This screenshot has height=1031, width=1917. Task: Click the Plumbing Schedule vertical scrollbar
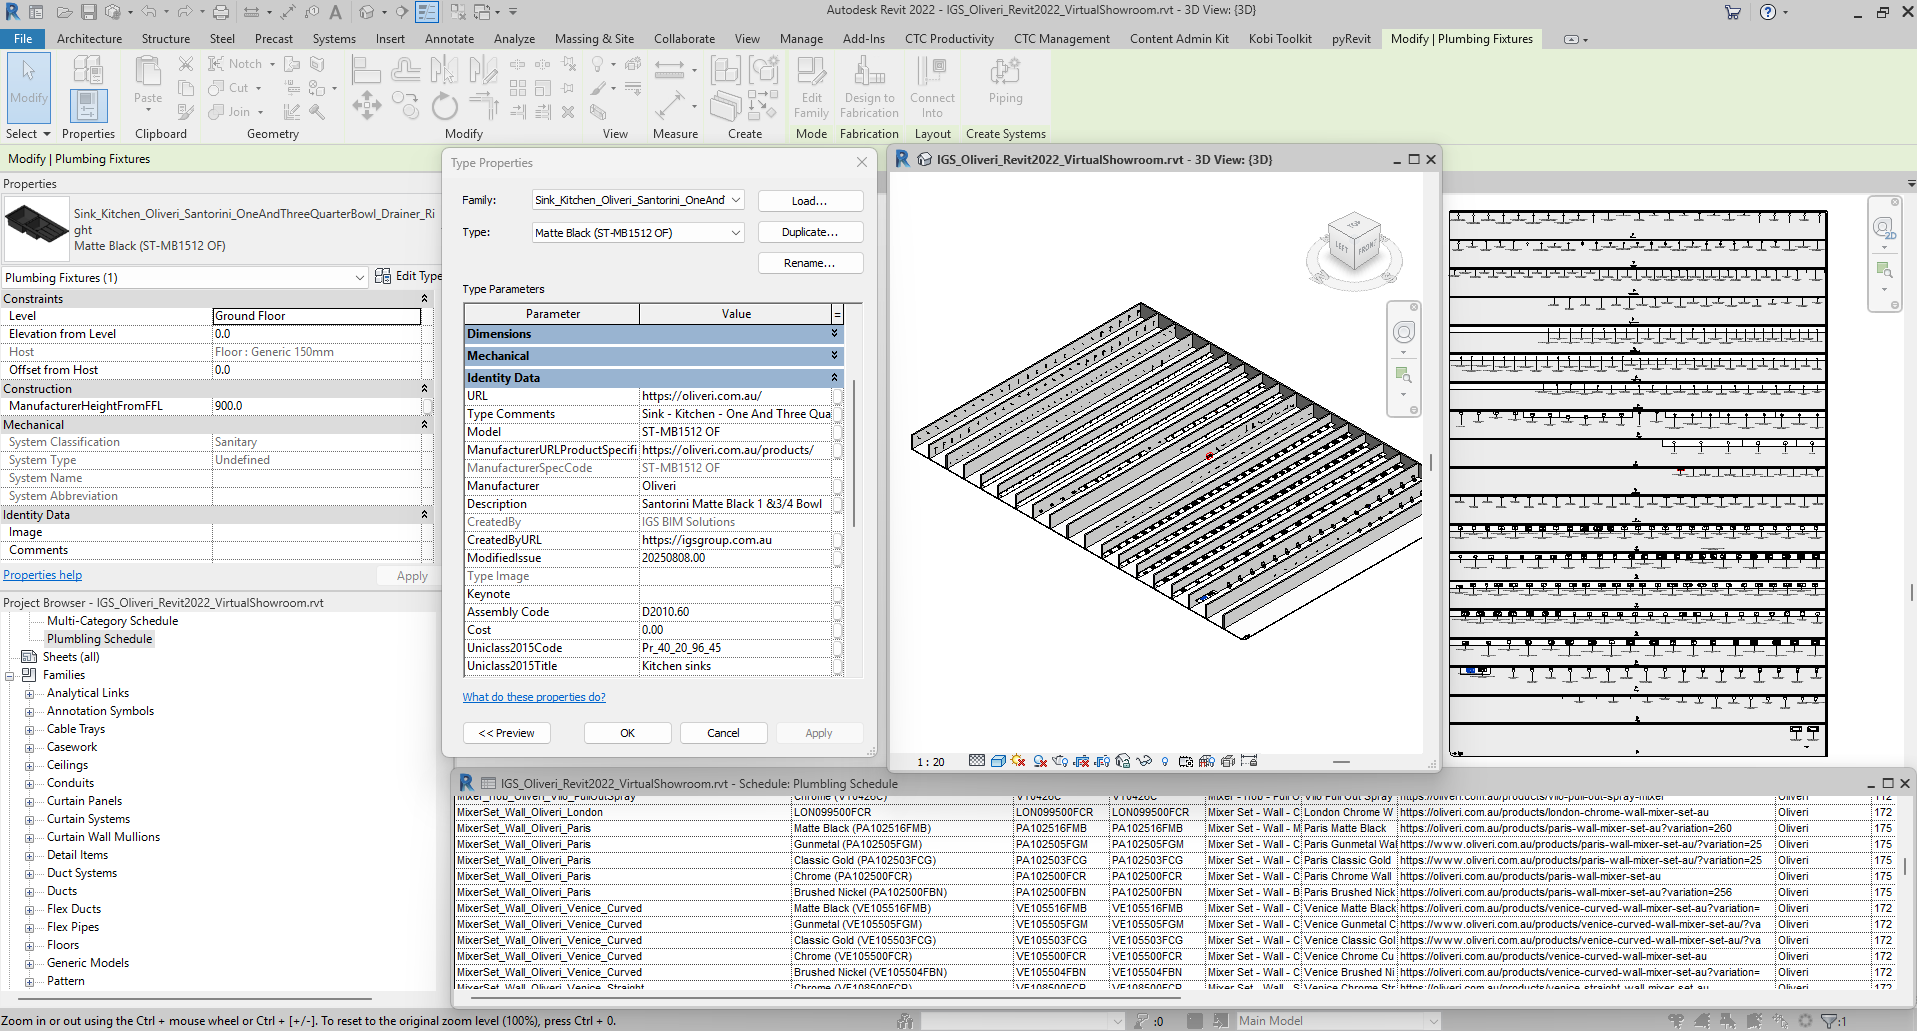pyautogui.click(x=1907, y=867)
